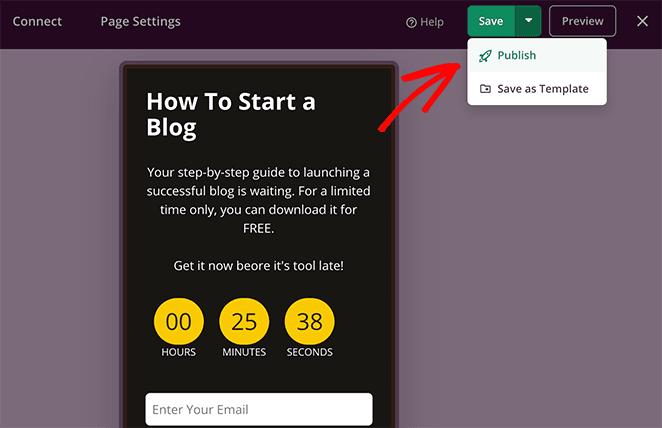This screenshot has height=428, width=662.
Task: Click the 25 minutes countdown circle
Action: 244,322
